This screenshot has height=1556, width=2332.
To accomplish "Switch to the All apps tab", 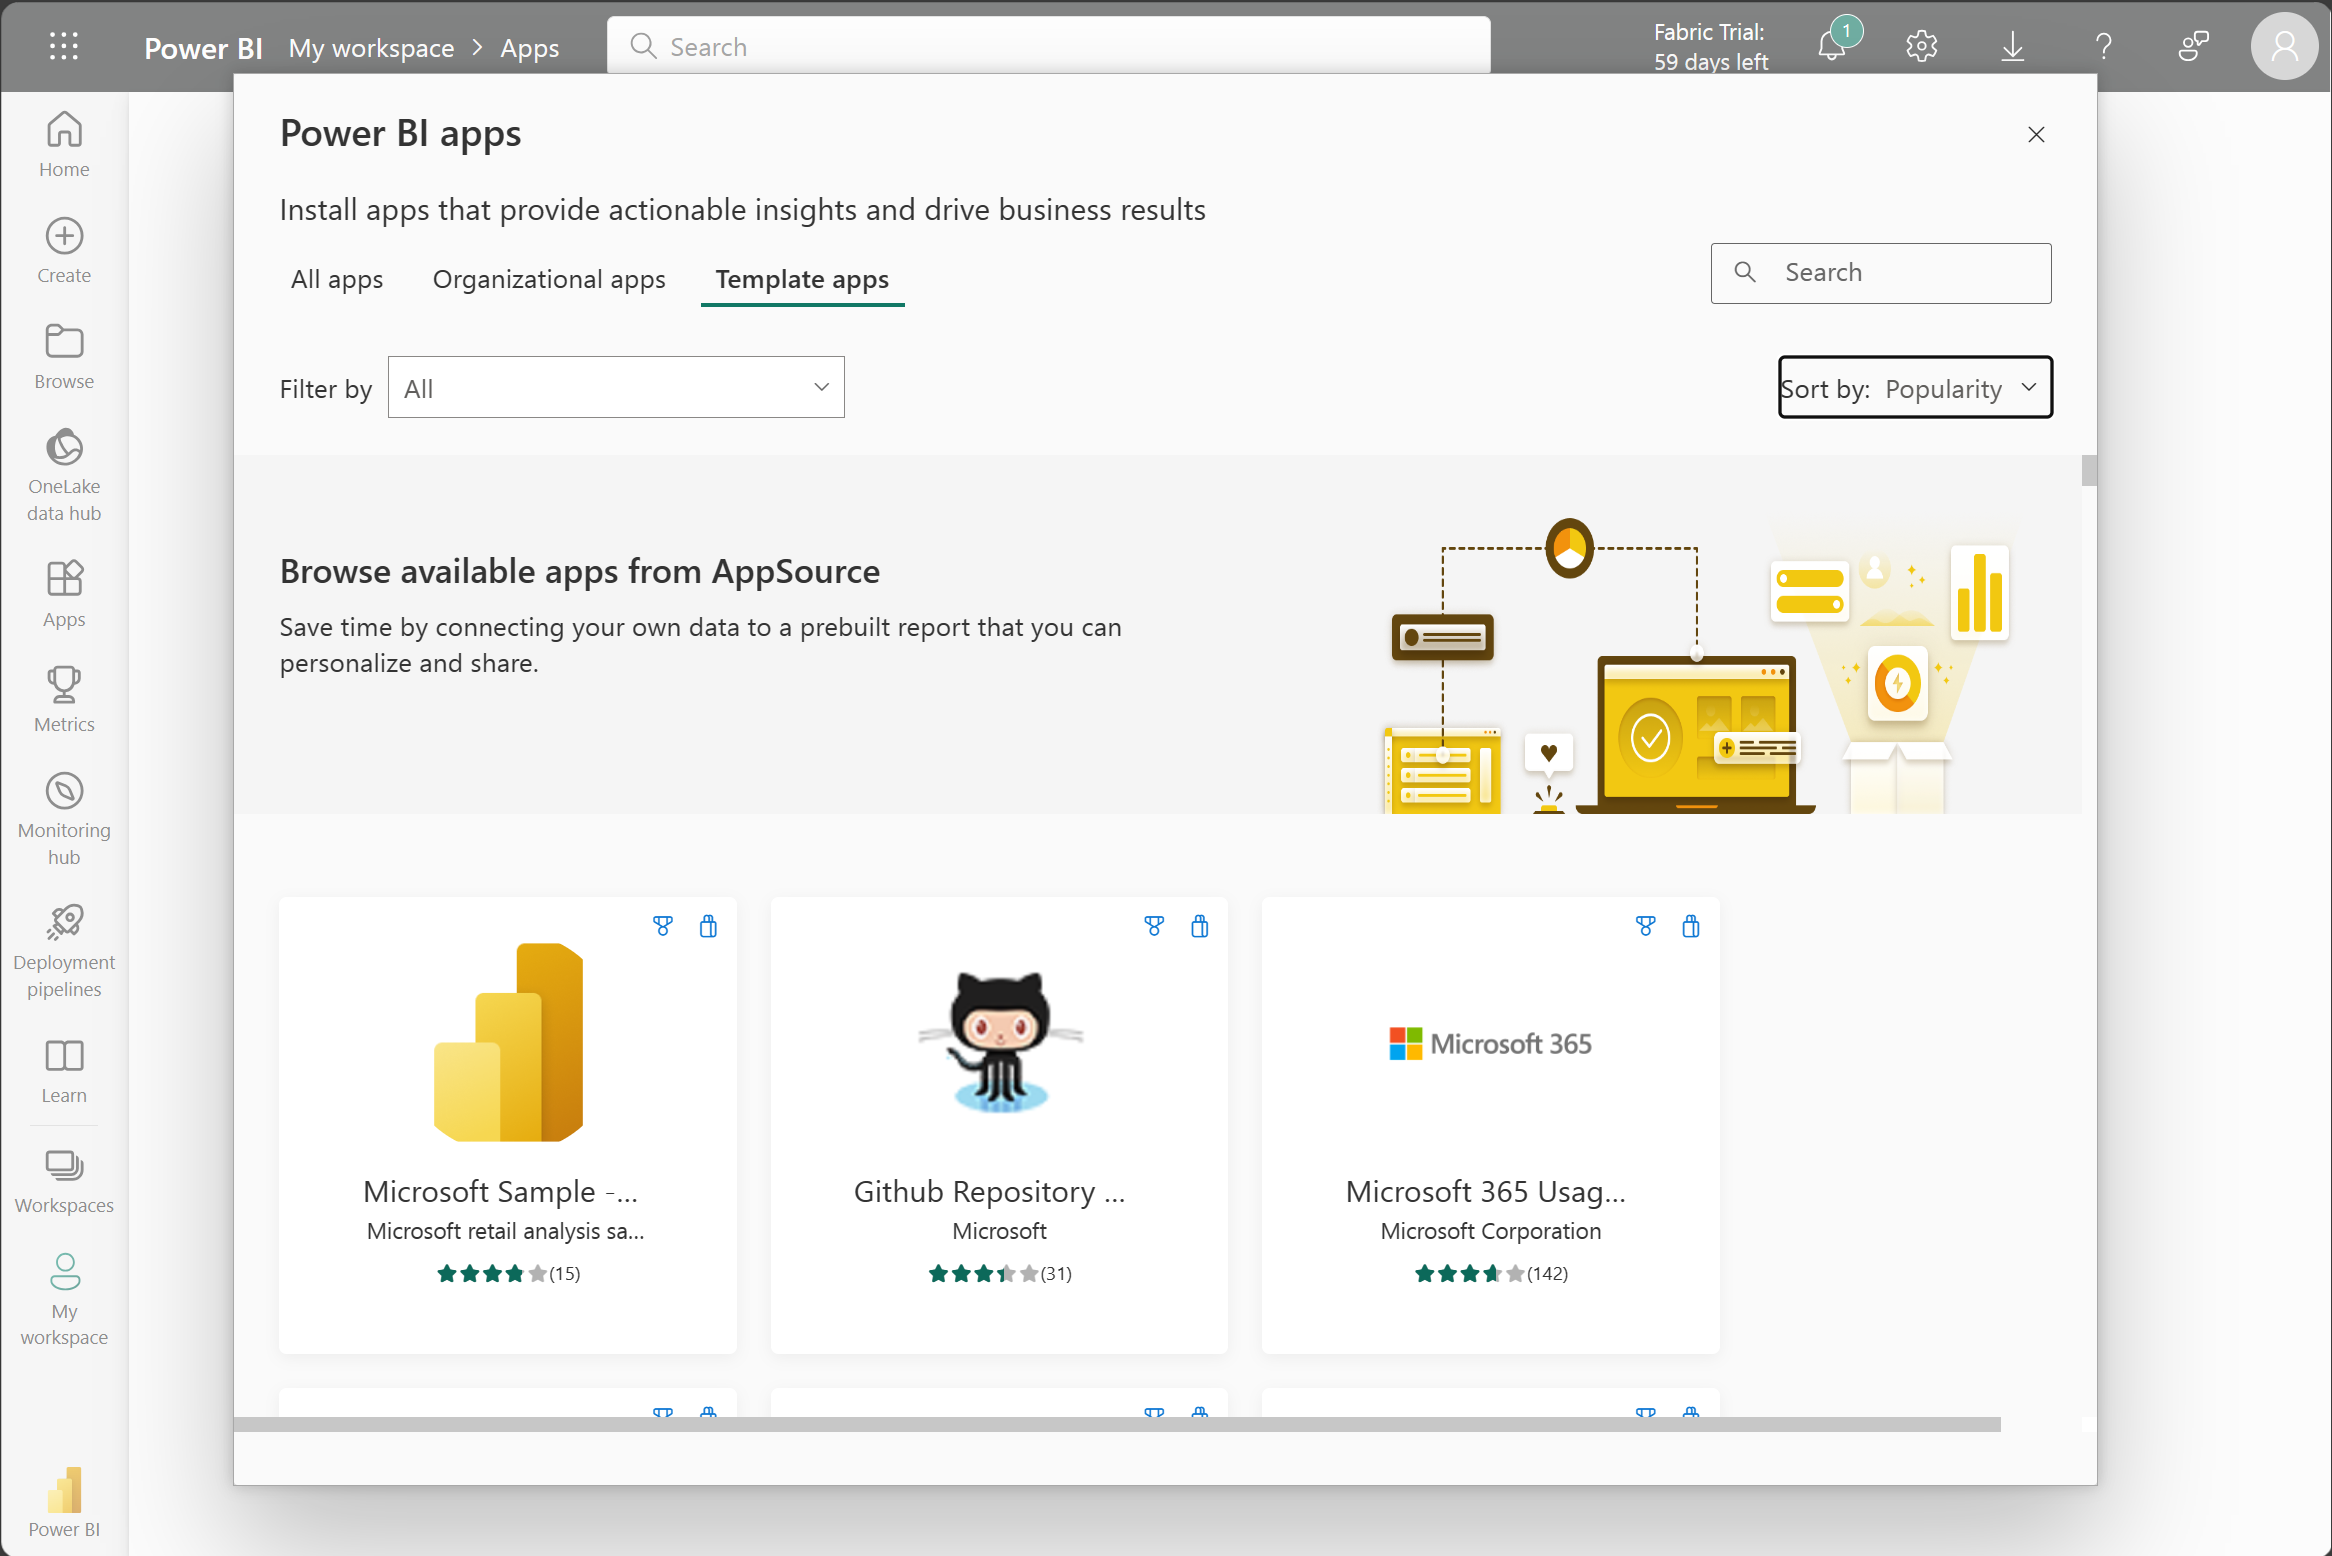I will pyautogui.click(x=337, y=278).
